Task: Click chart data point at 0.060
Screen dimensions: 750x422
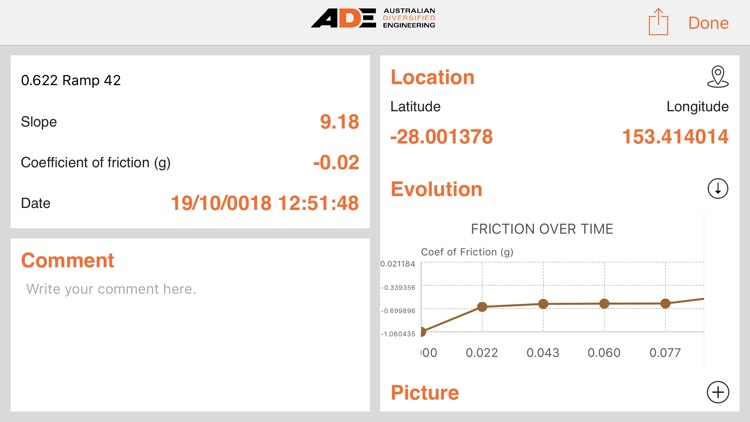Action: (x=604, y=303)
